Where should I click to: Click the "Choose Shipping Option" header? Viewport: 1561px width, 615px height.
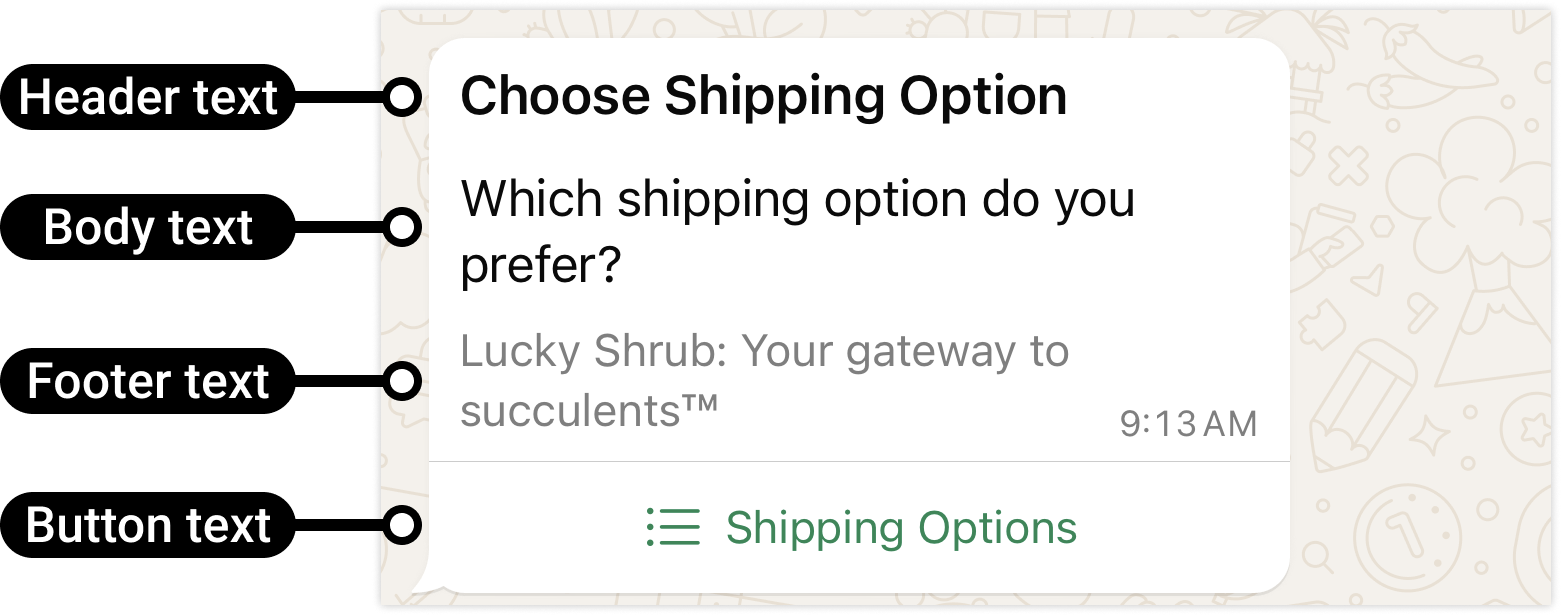(763, 97)
